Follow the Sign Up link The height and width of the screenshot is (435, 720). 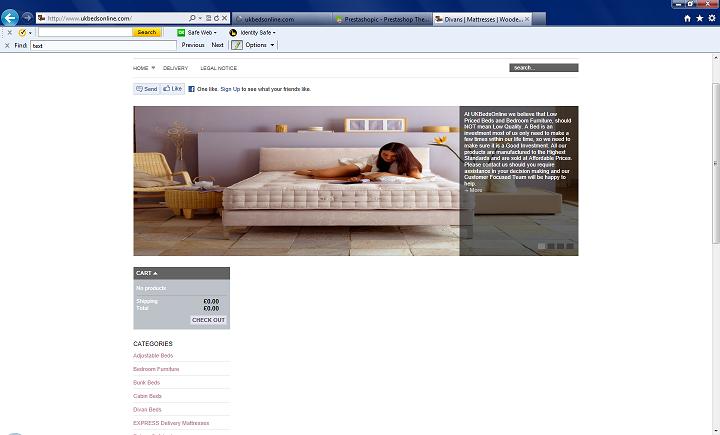[230, 89]
